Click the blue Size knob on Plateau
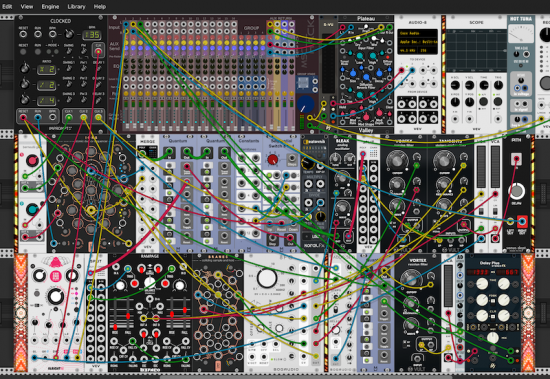The image size is (550, 379). coord(353,73)
